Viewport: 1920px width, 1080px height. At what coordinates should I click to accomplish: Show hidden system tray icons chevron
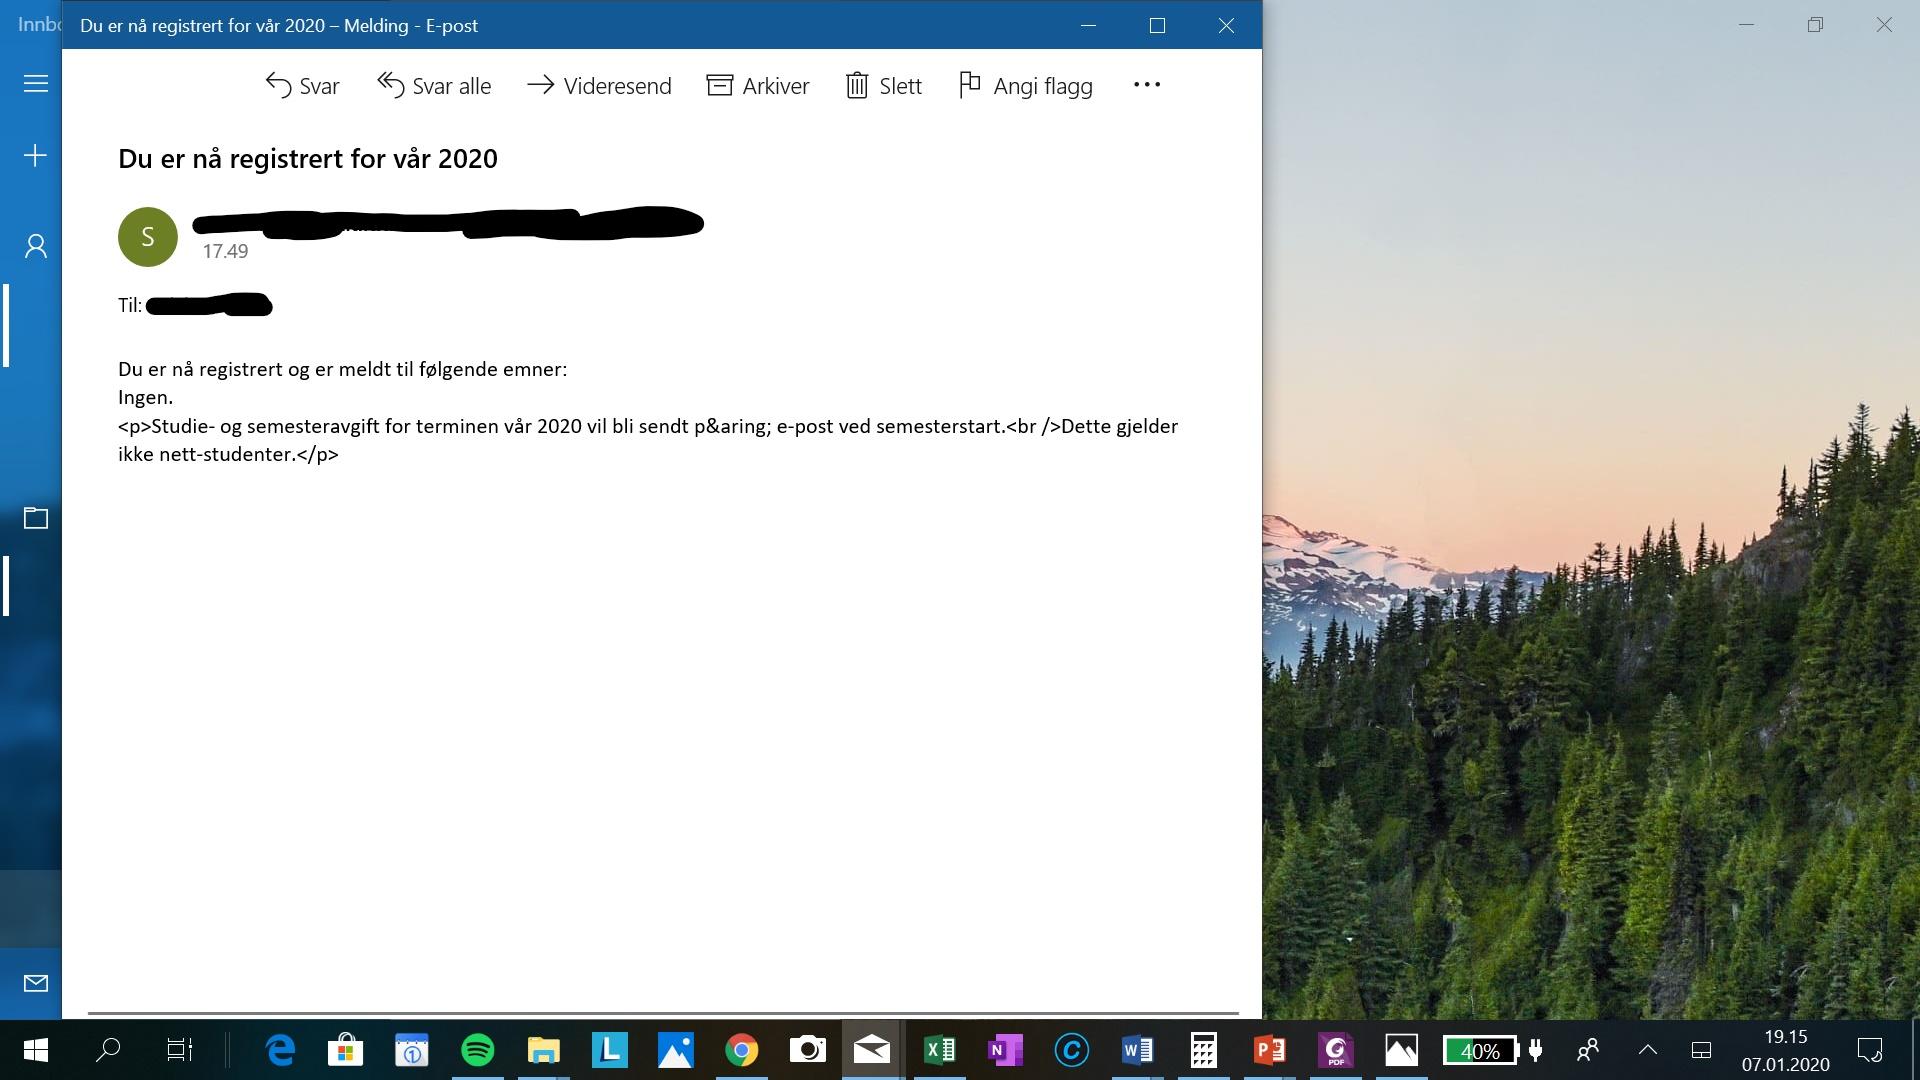click(x=1647, y=1051)
